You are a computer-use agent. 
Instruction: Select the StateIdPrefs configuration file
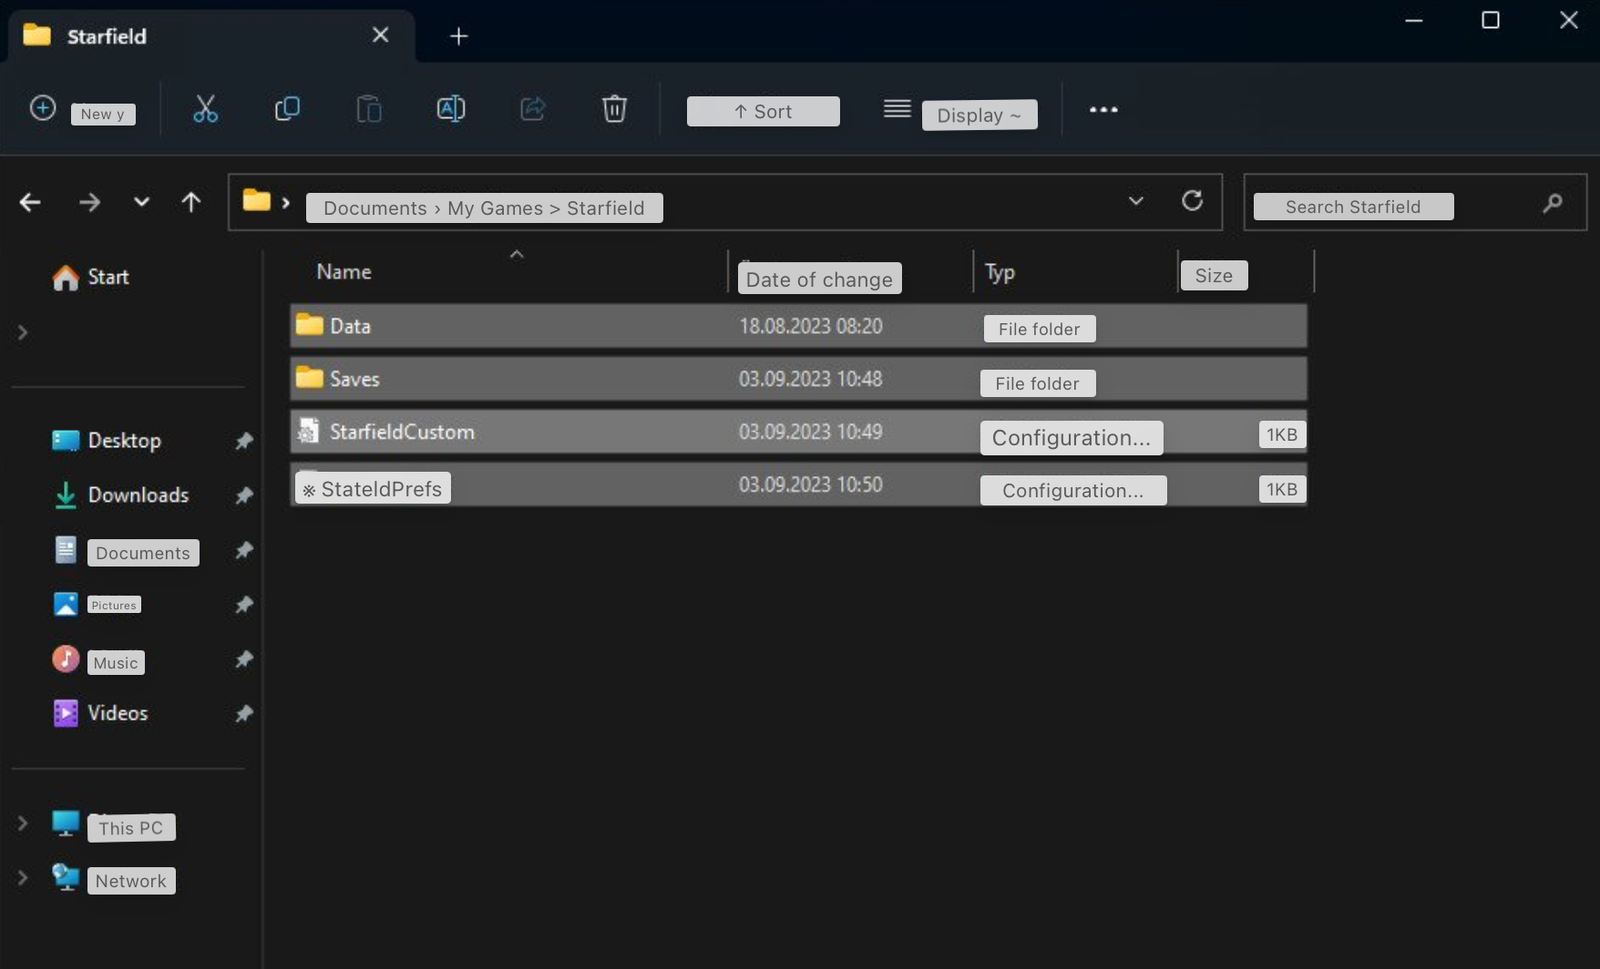coord(798,485)
